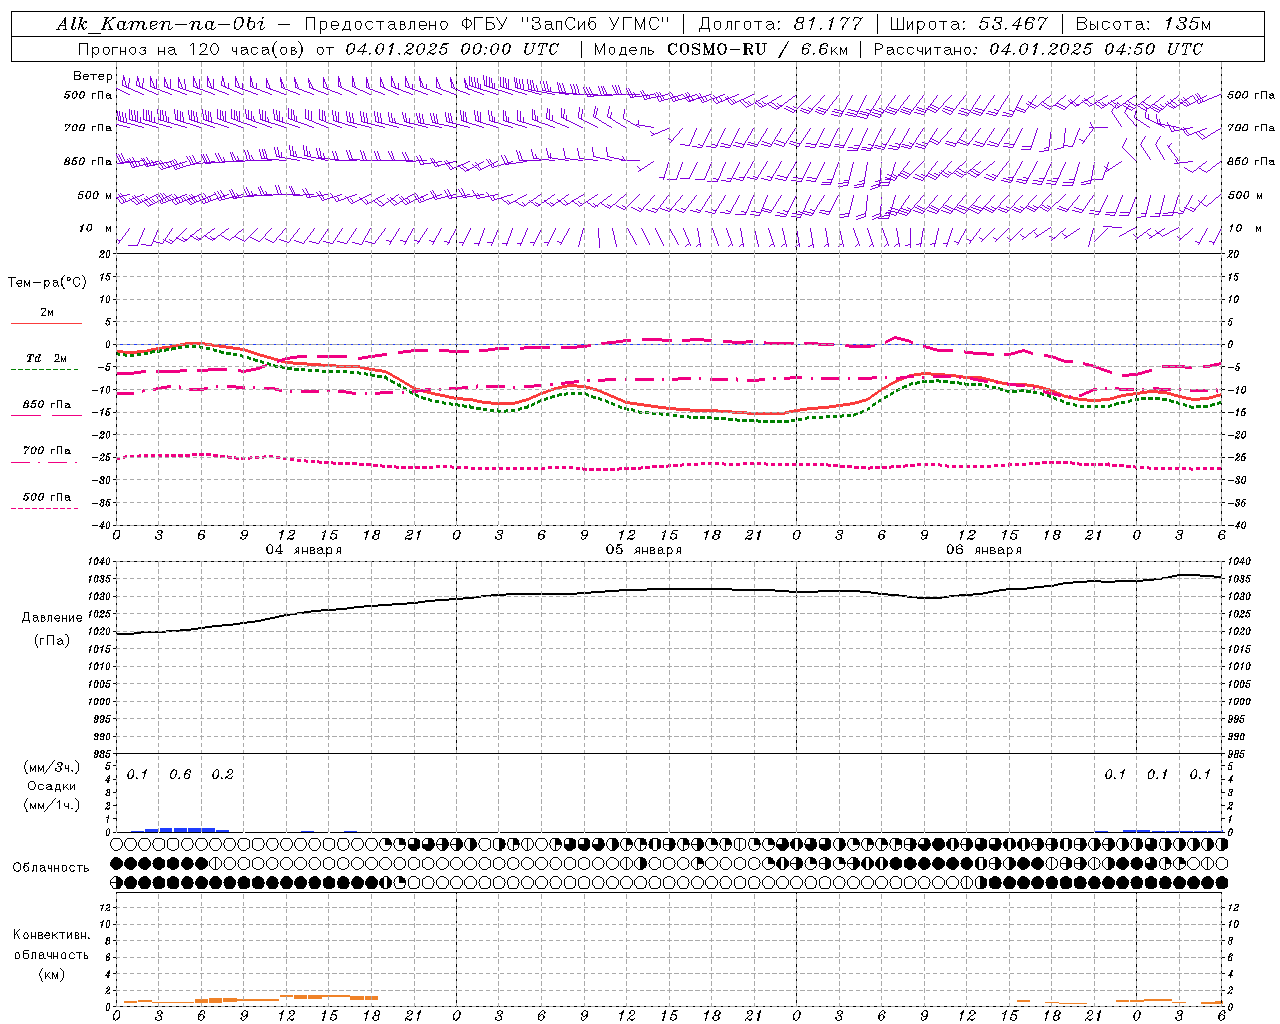The width and height of the screenshot is (1280, 1024).
Task: Select the 'Широта: 53.467' header text
Action: coord(968,24)
